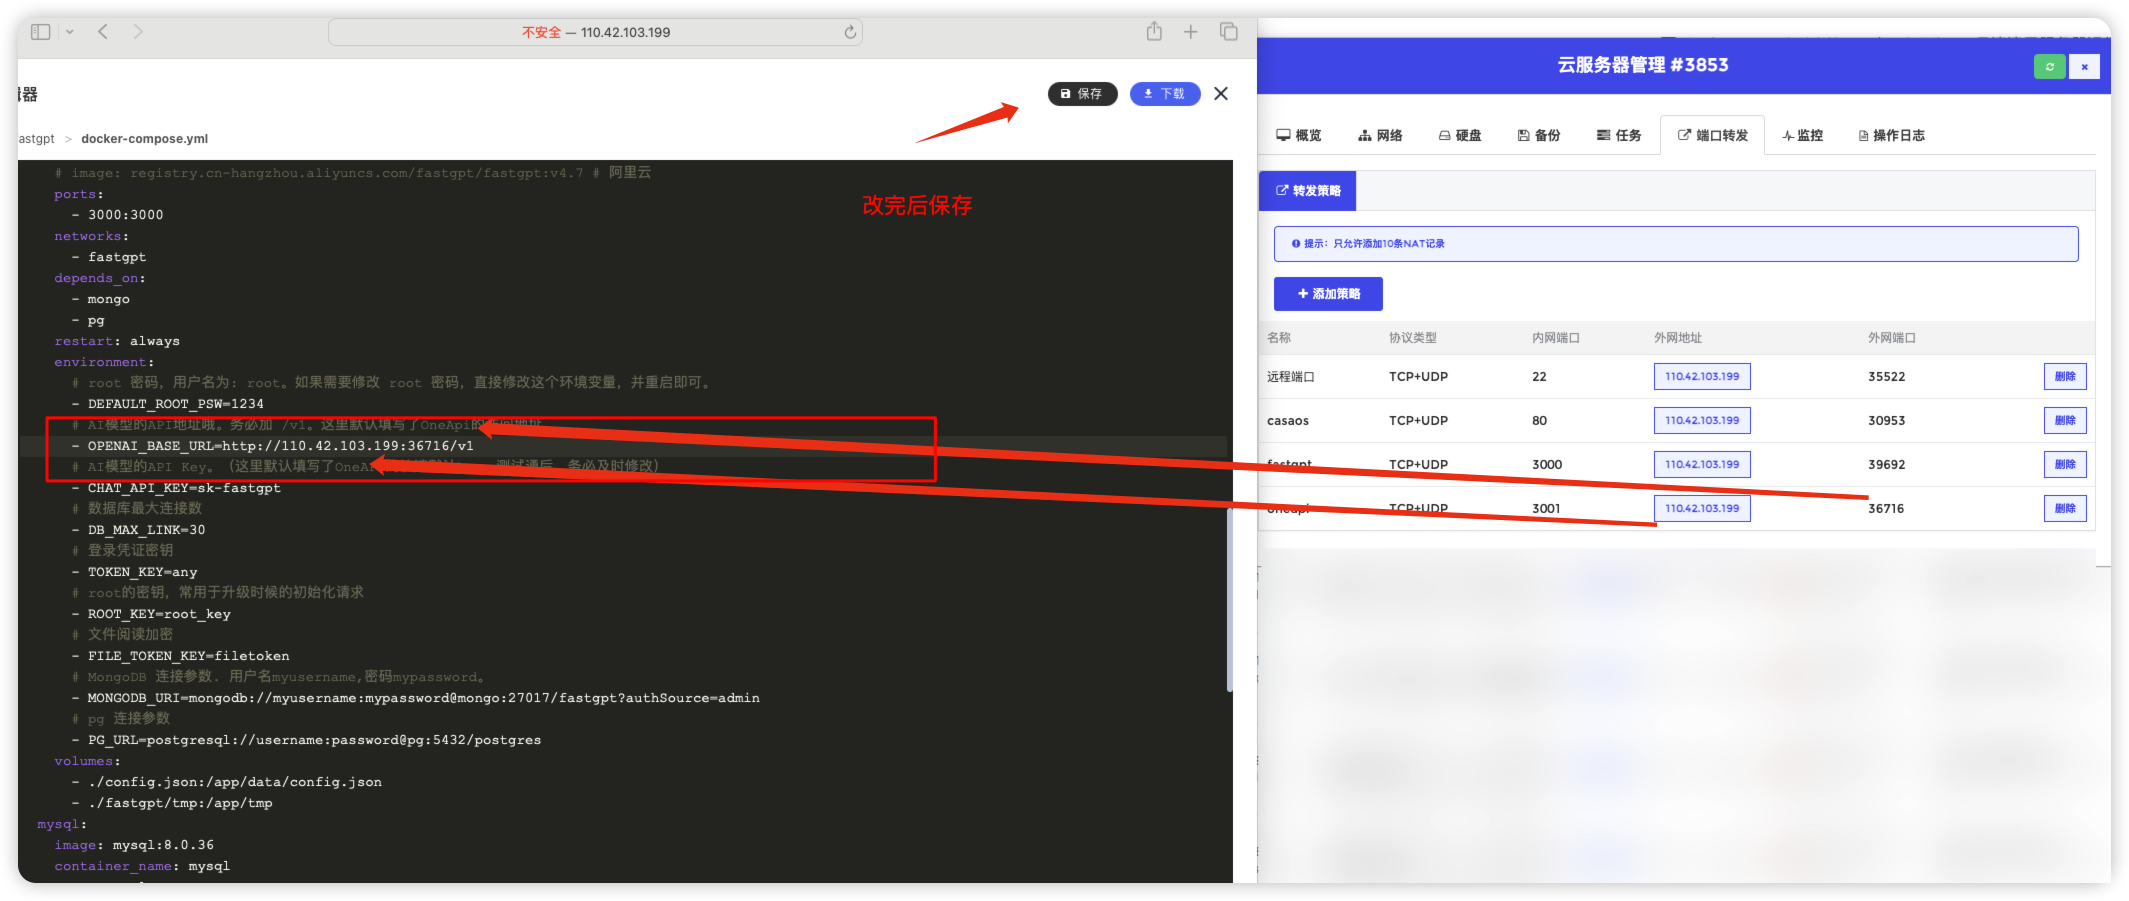Click the NAT record hint banner
The image size is (2129, 901).
point(1676,244)
